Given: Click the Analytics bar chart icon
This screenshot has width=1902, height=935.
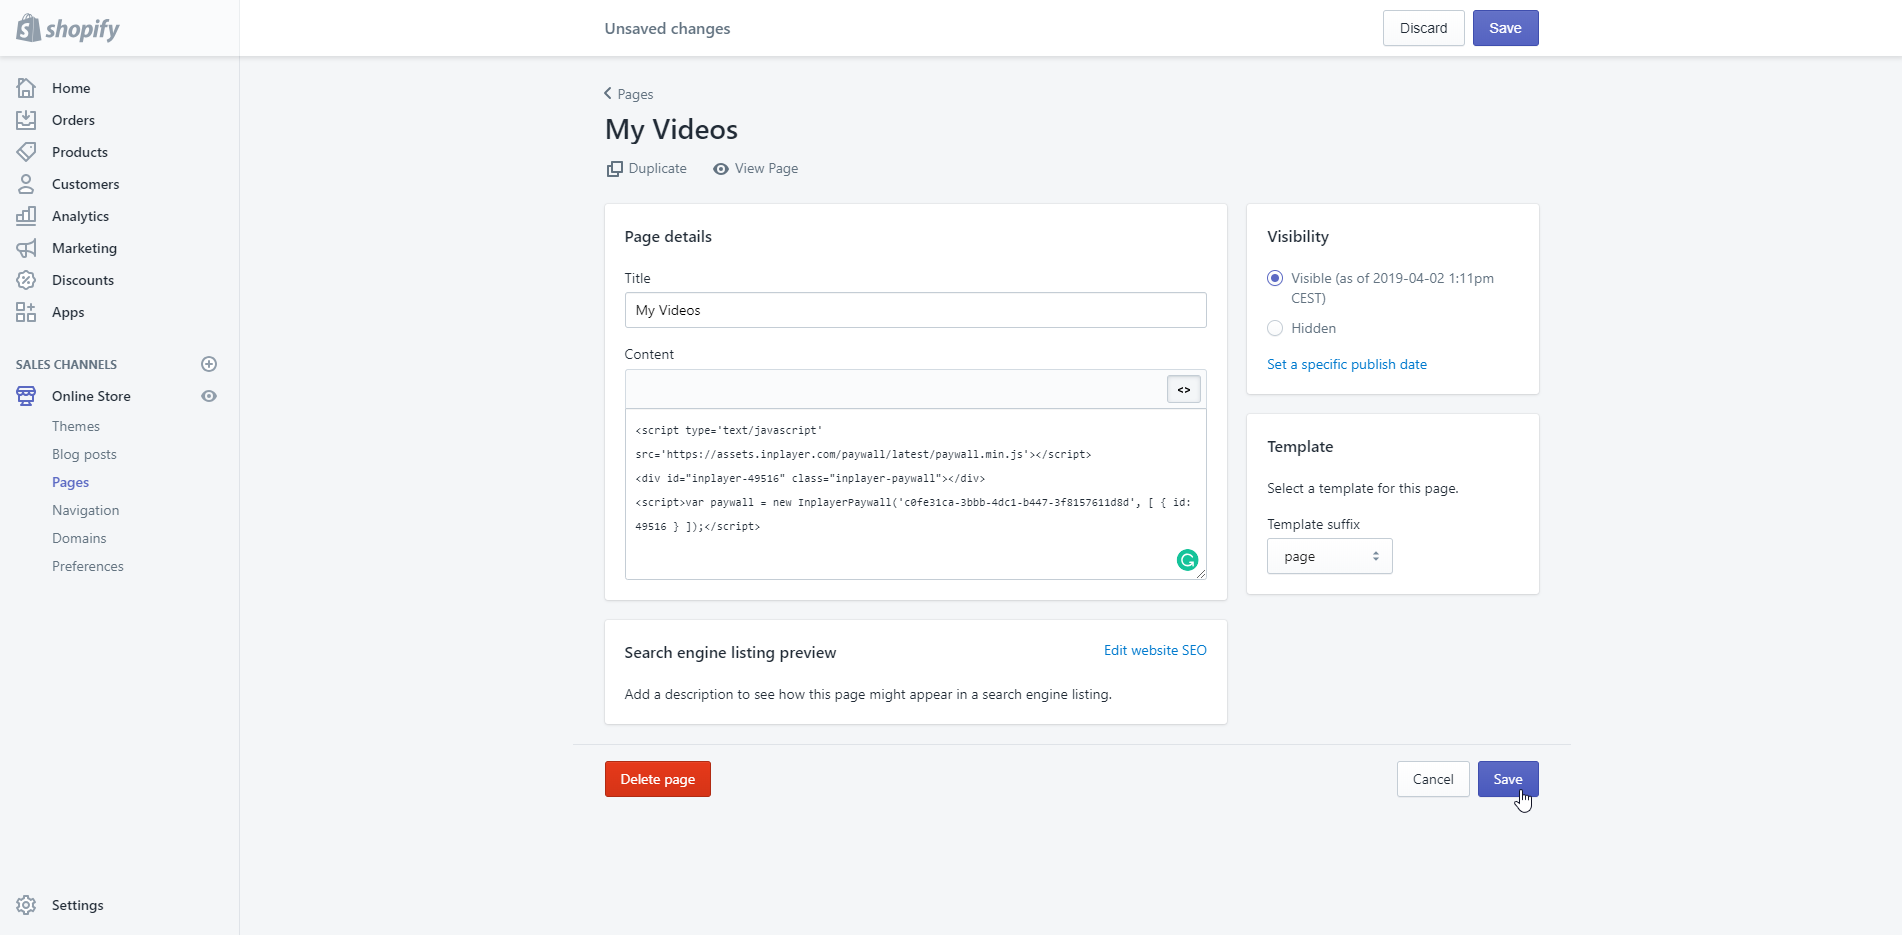Looking at the screenshot, I should click(x=26, y=216).
